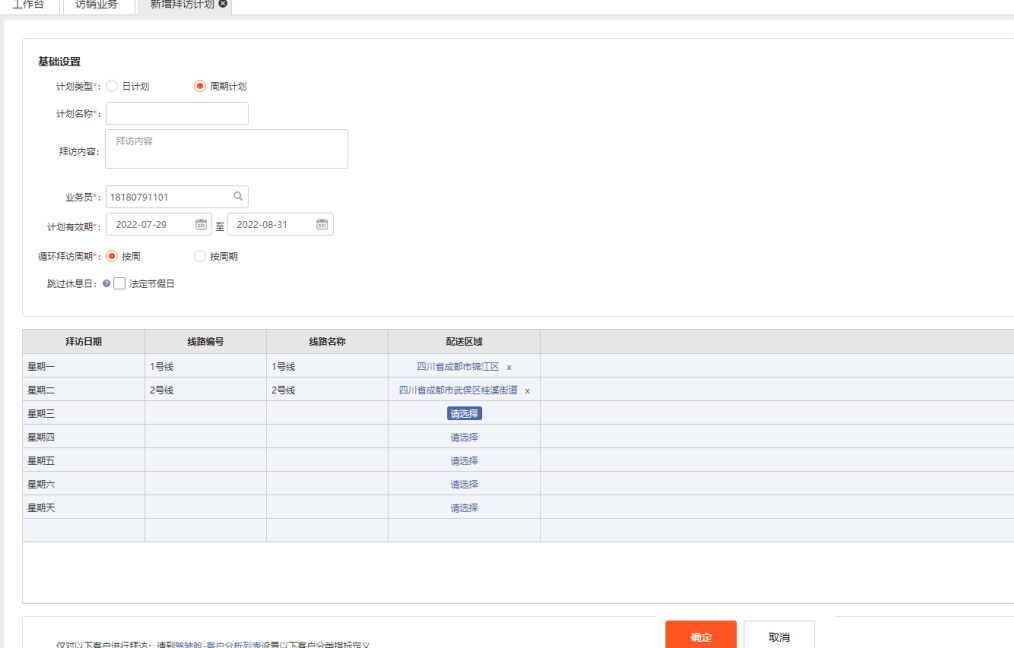
Task: Close the 新增拜访计划 tab with x icon
Action: (223, 4)
